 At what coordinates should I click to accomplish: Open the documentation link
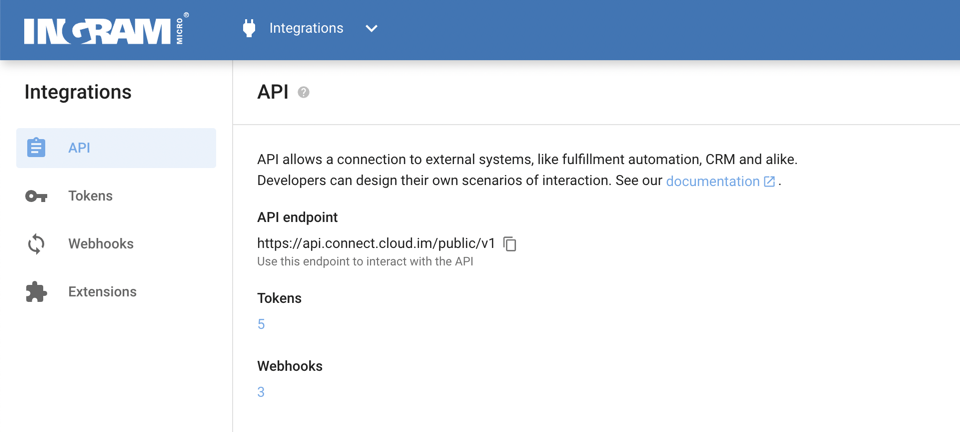coord(713,181)
